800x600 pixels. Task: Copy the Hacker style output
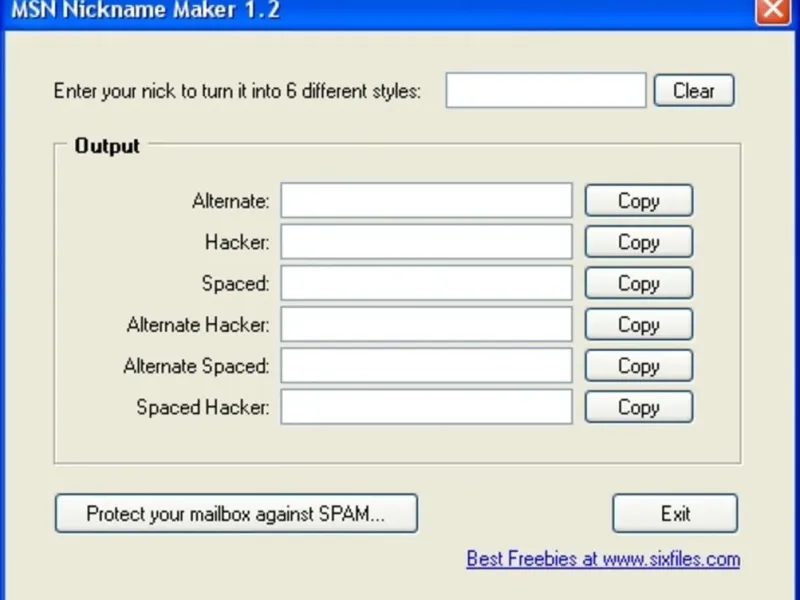pos(639,242)
